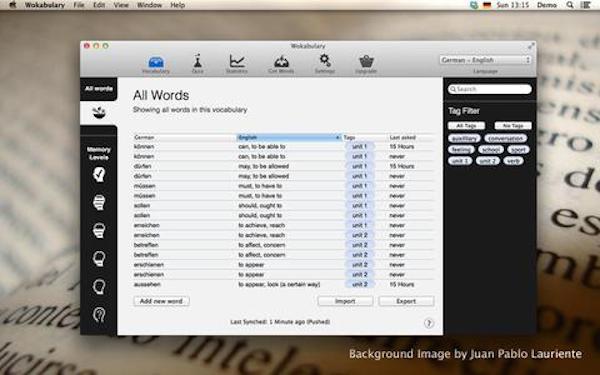This screenshot has height=375, width=600.
Task: Click the 15 Hours value in aussehen row
Action: click(402, 284)
